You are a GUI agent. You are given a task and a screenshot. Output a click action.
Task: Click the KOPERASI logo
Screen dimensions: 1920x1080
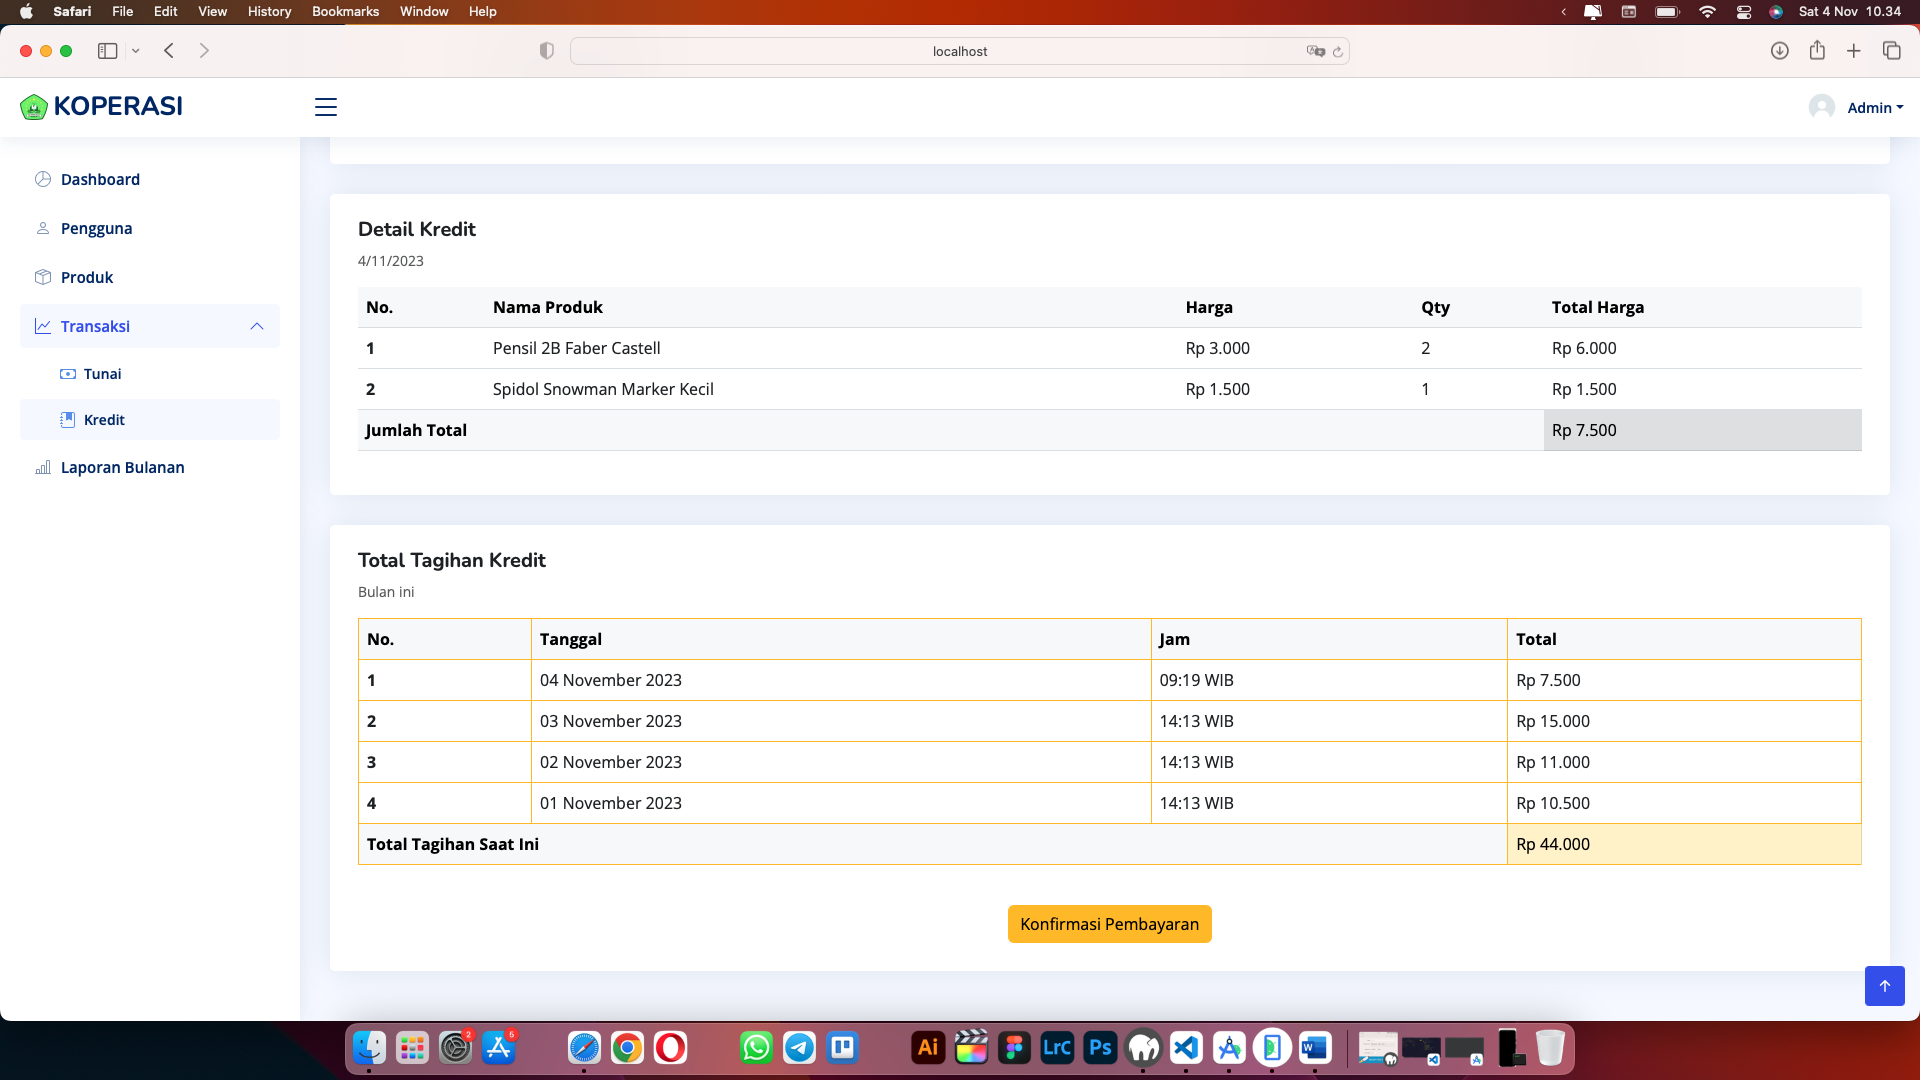click(101, 106)
